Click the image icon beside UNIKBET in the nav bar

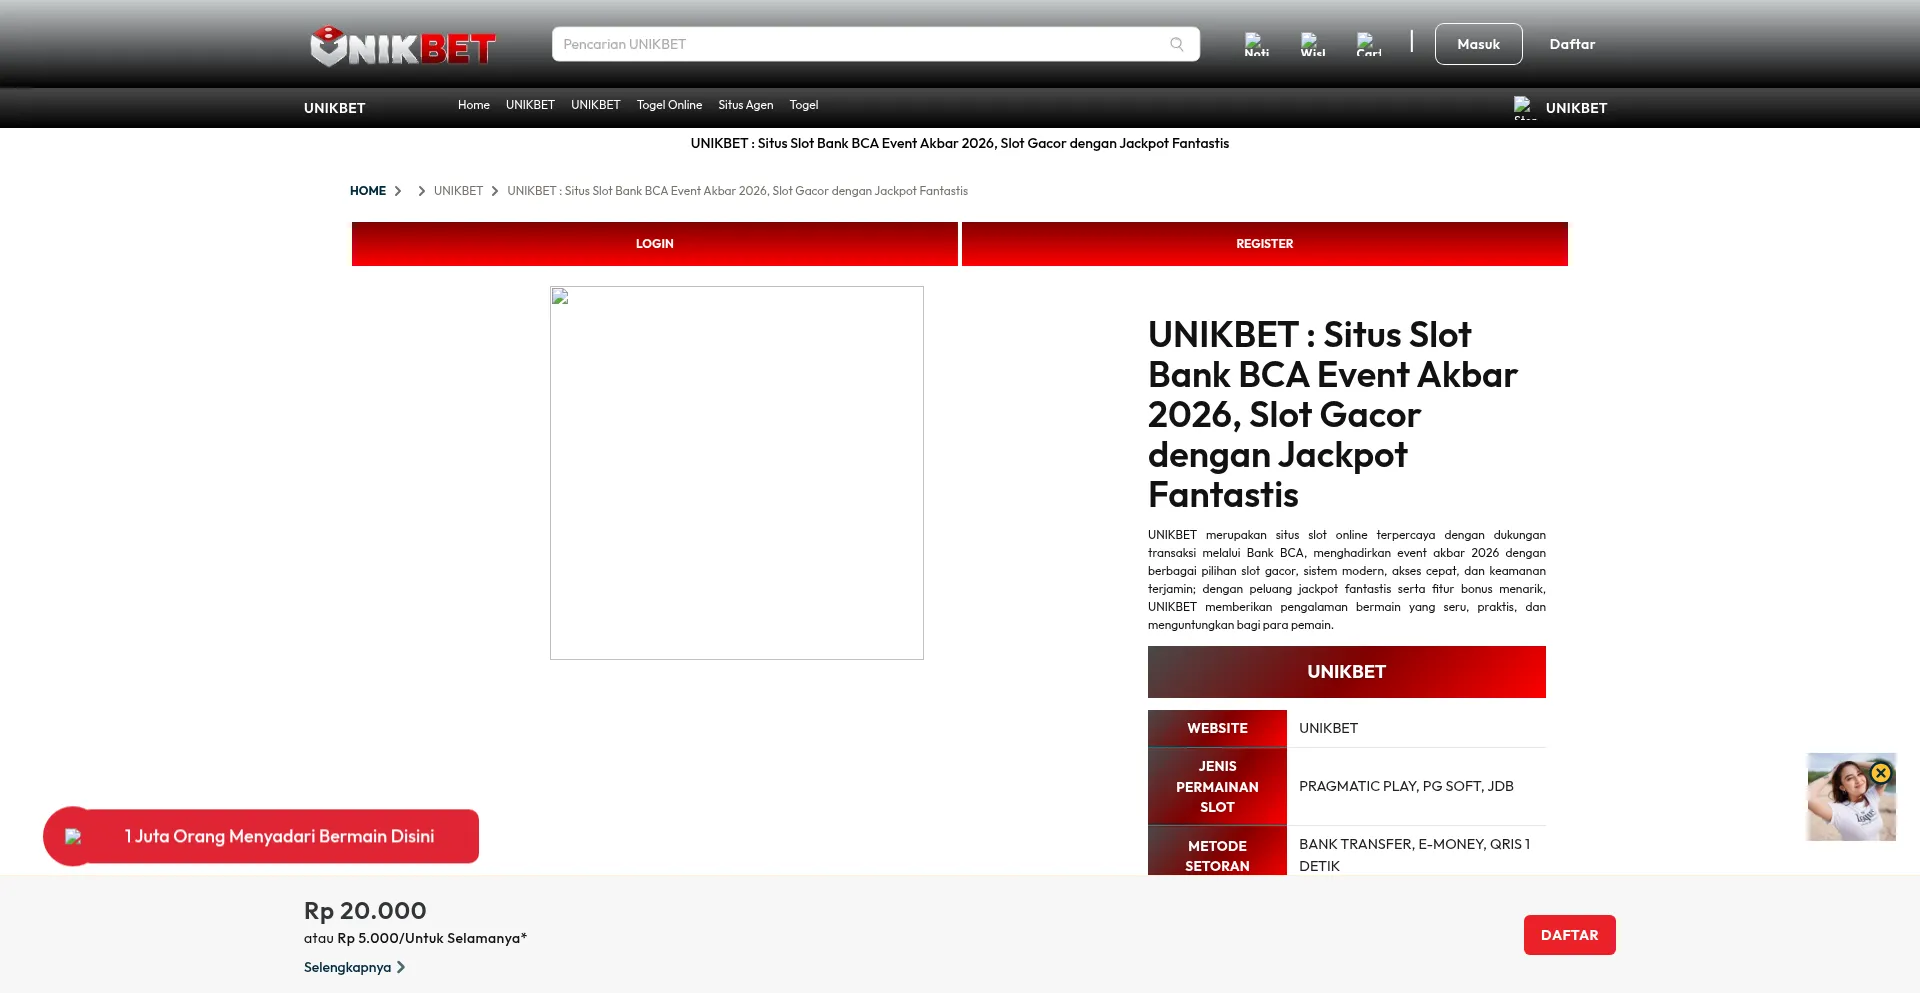(1524, 107)
